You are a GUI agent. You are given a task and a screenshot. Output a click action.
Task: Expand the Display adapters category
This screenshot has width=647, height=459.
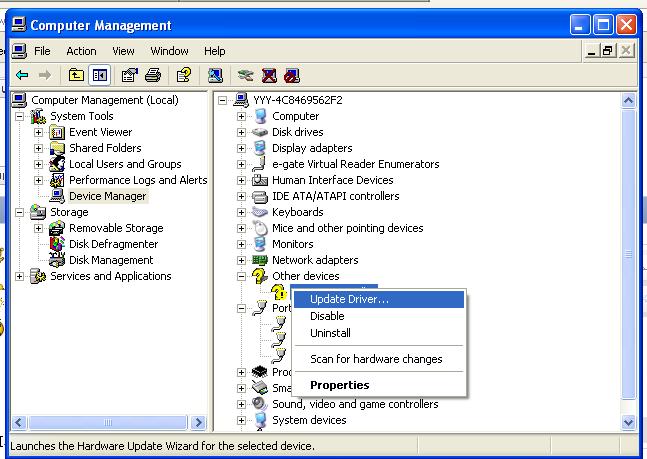tap(241, 148)
